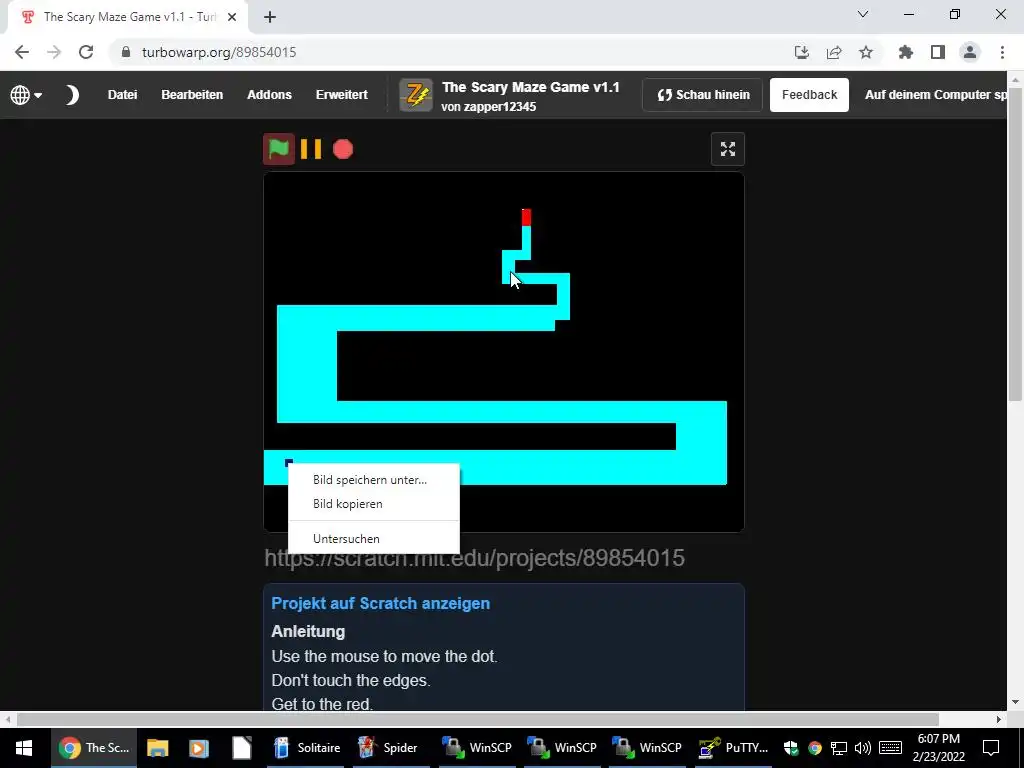1024x768 pixels.
Task: Select The Scary Maze Game v1.1 browser tab
Action: 127,18
